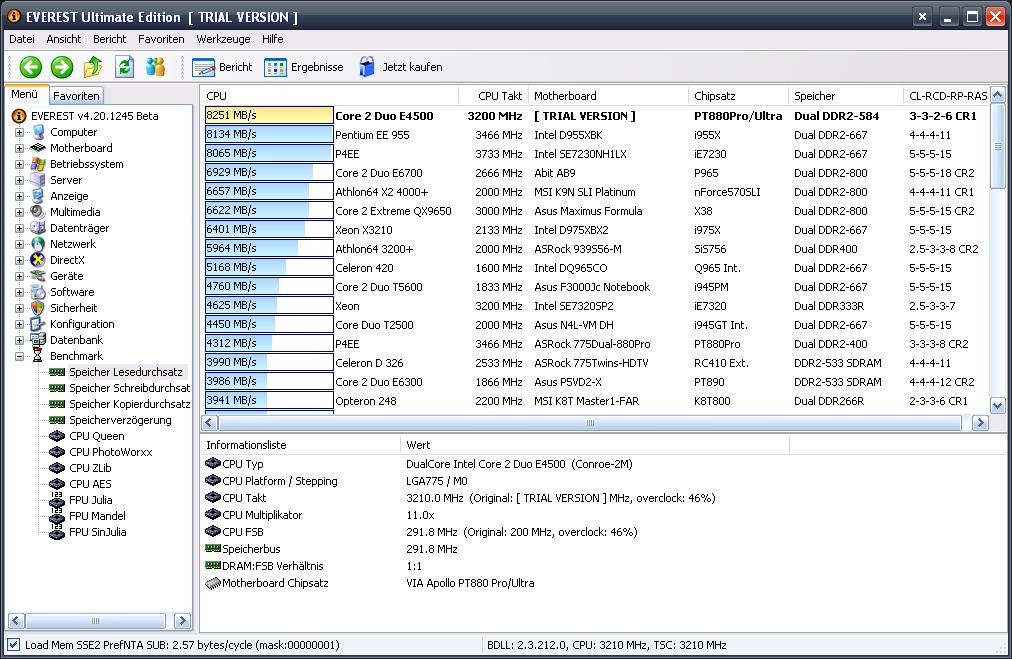The height and width of the screenshot is (659, 1012).
Task: Select the Sicherheit shield icon
Action: pyautogui.click(x=39, y=308)
